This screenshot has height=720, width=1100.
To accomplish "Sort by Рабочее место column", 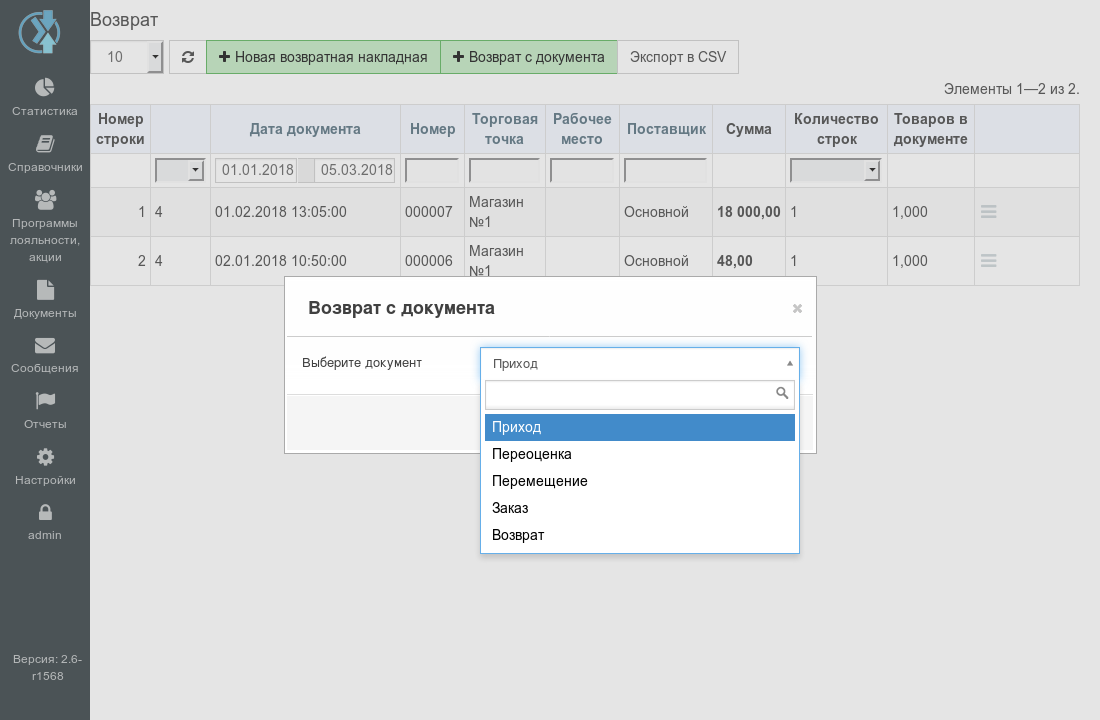I will (582, 129).
